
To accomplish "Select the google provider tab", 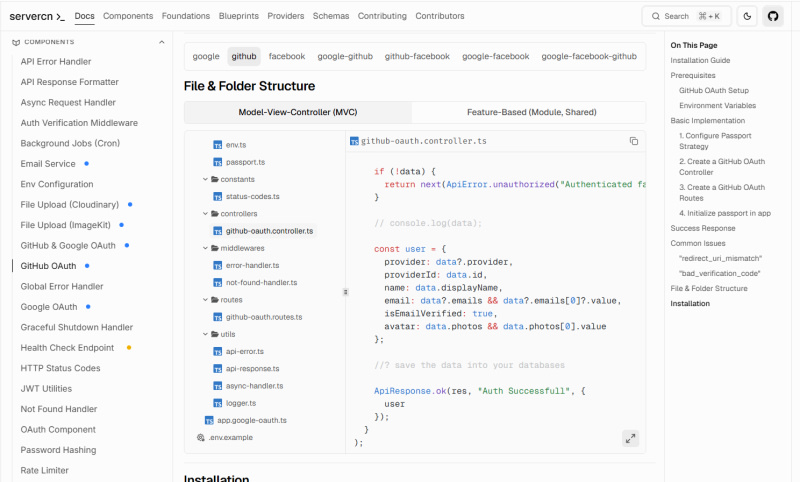I will point(206,56).
